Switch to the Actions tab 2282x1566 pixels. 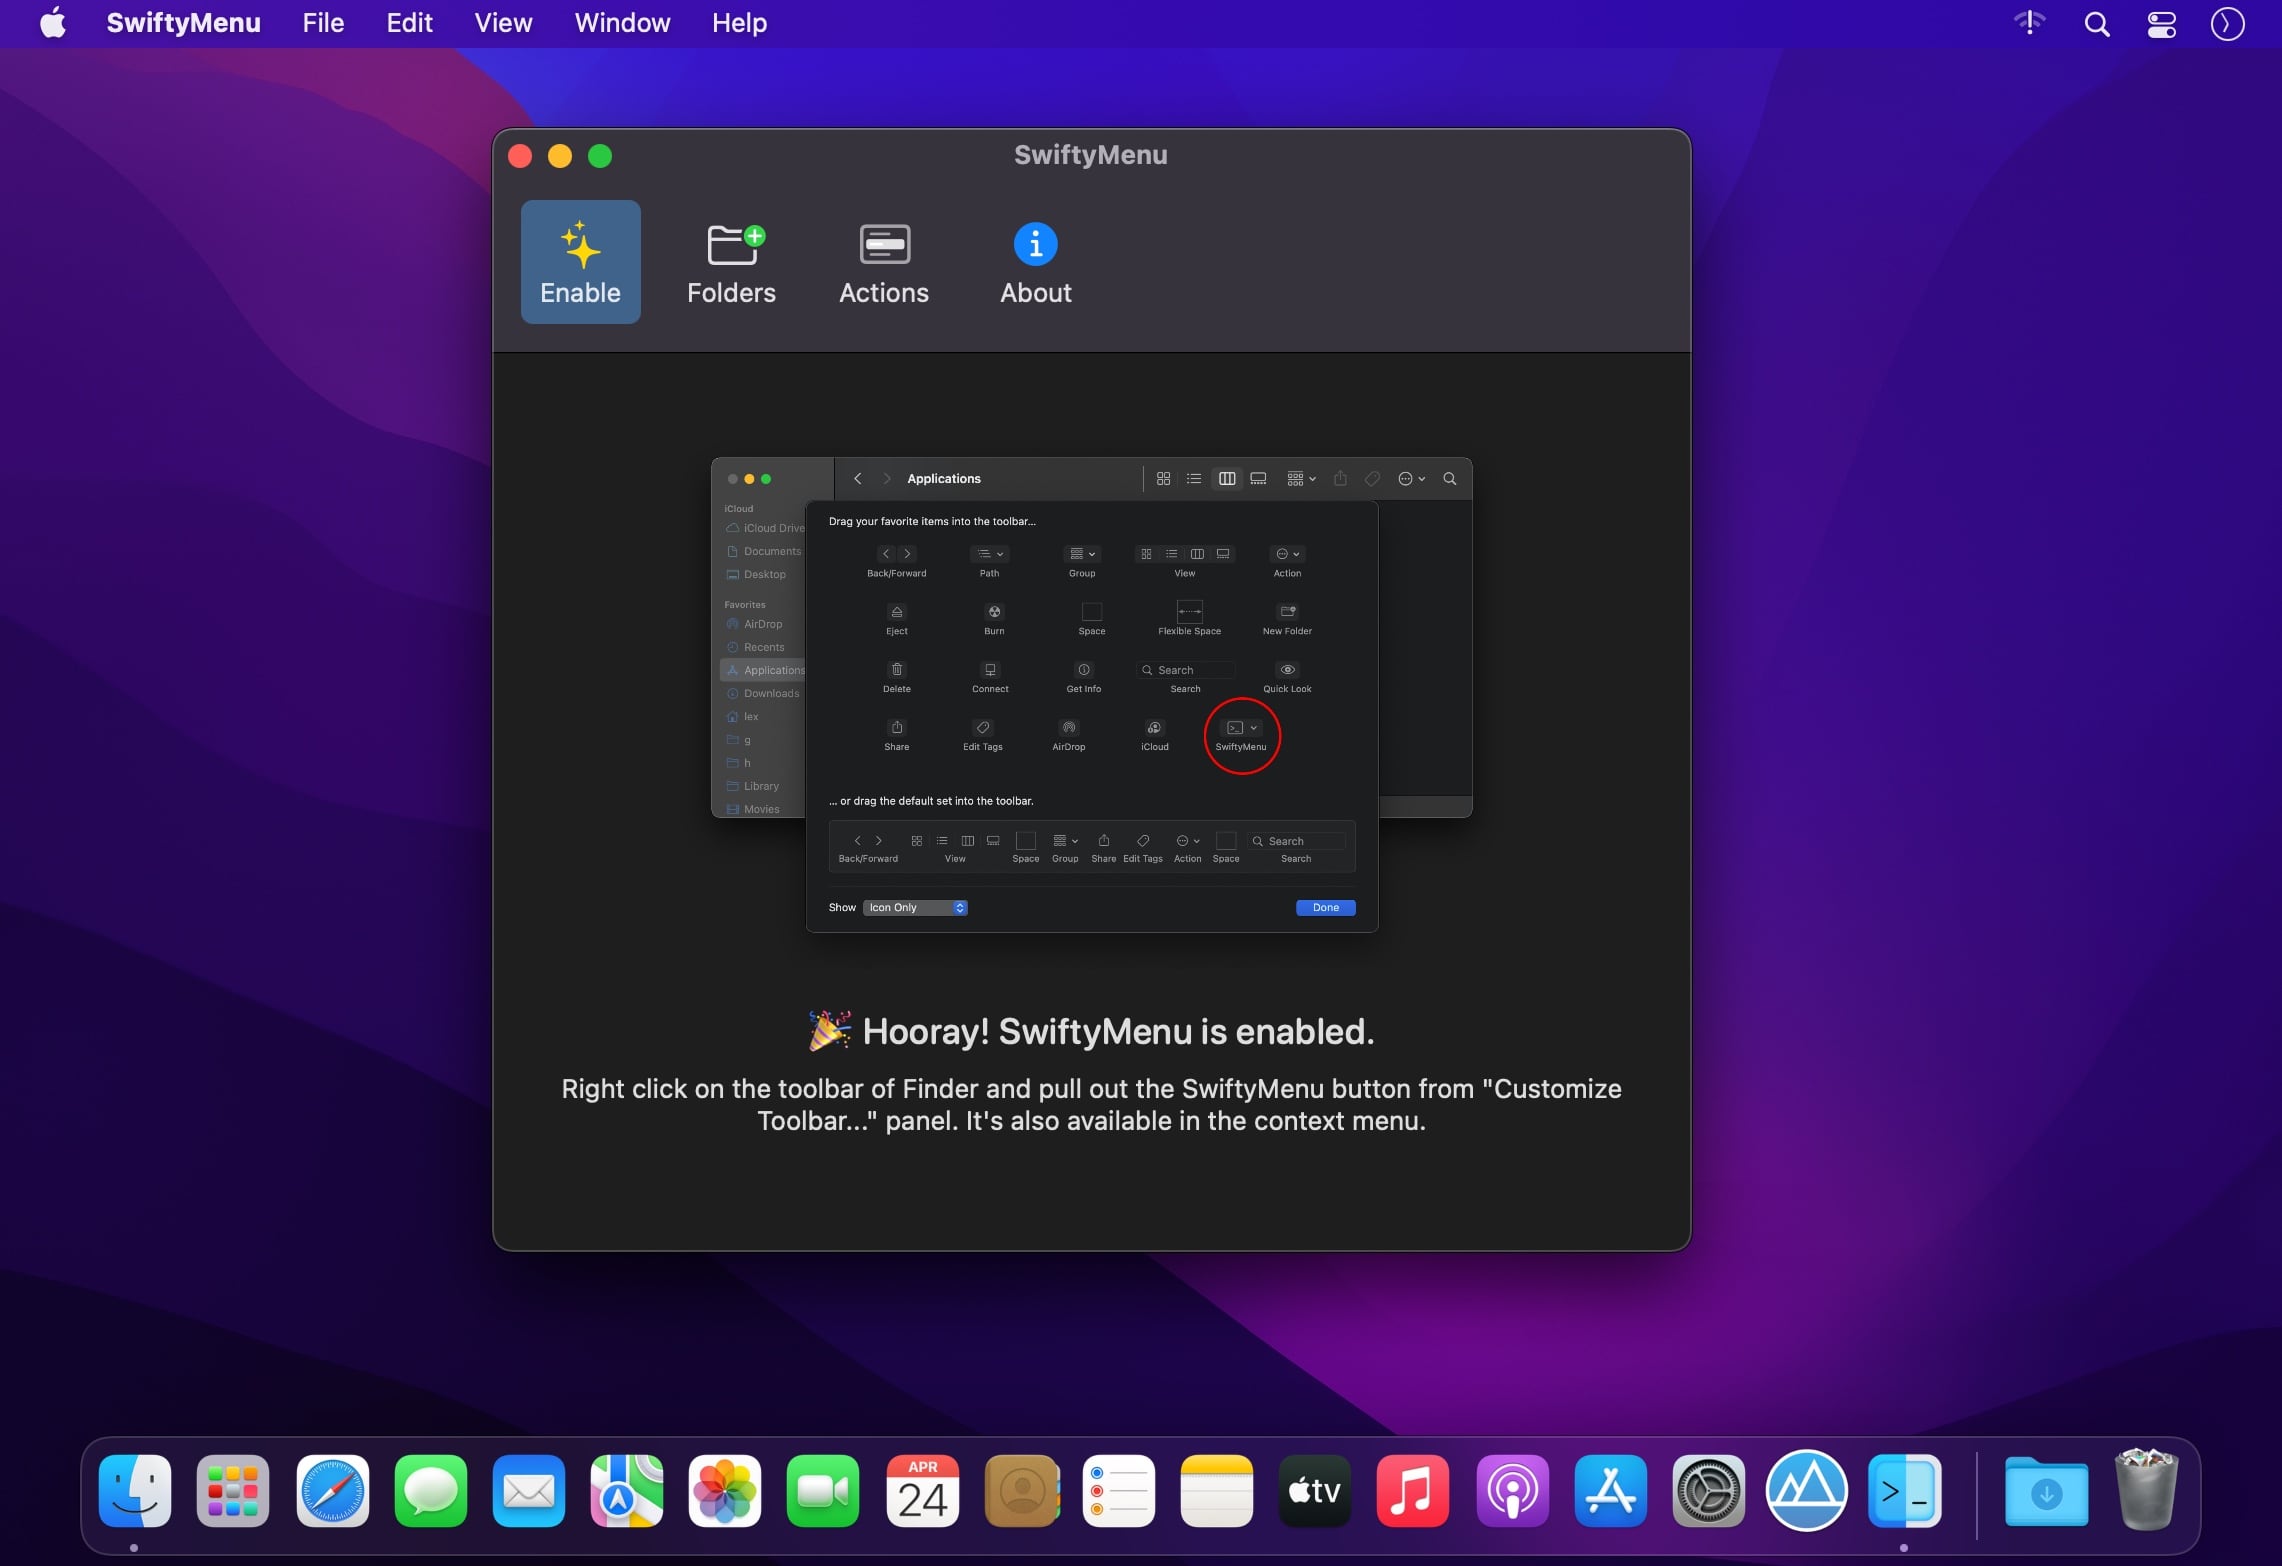pyautogui.click(x=884, y=262)
